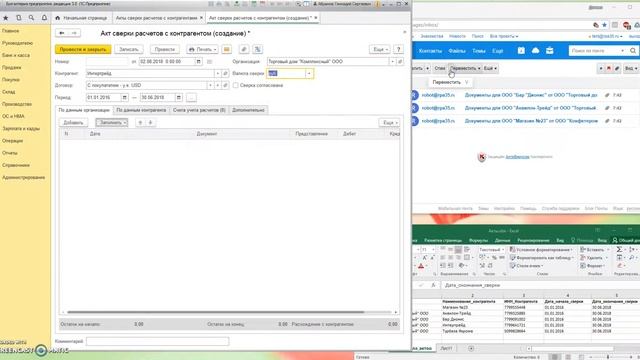Viewport: 640px width, 360px height.
Task: Click Номер input field
Action: 107,62
